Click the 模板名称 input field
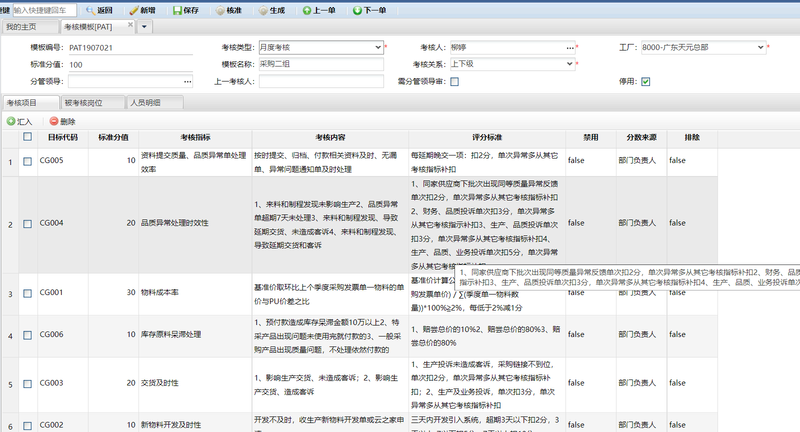Viewport: 800px width, 432px height. point(321,64)
